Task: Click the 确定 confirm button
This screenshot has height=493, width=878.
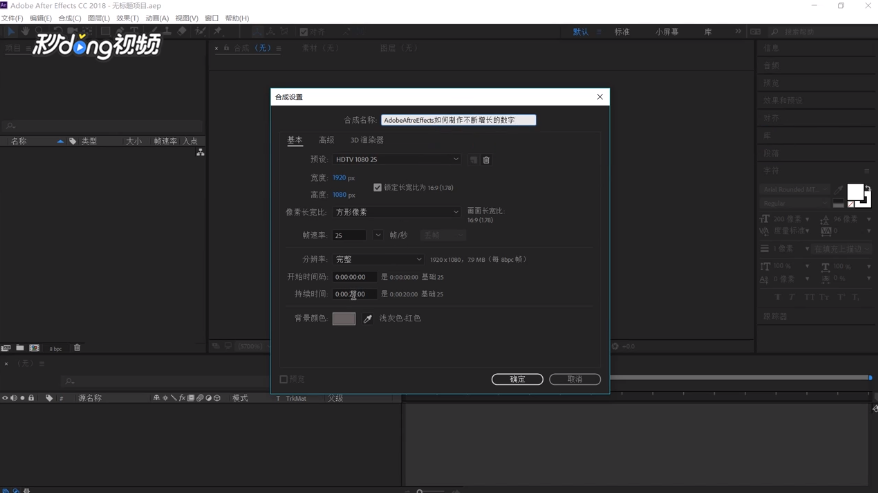Action: click(x=517, y=379)
